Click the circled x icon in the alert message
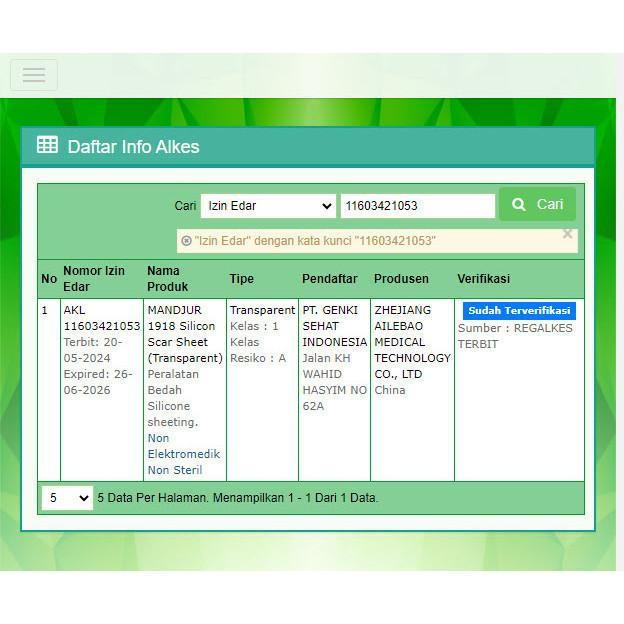Viewport: 624px width, 624px height. [x=186, y=241]
